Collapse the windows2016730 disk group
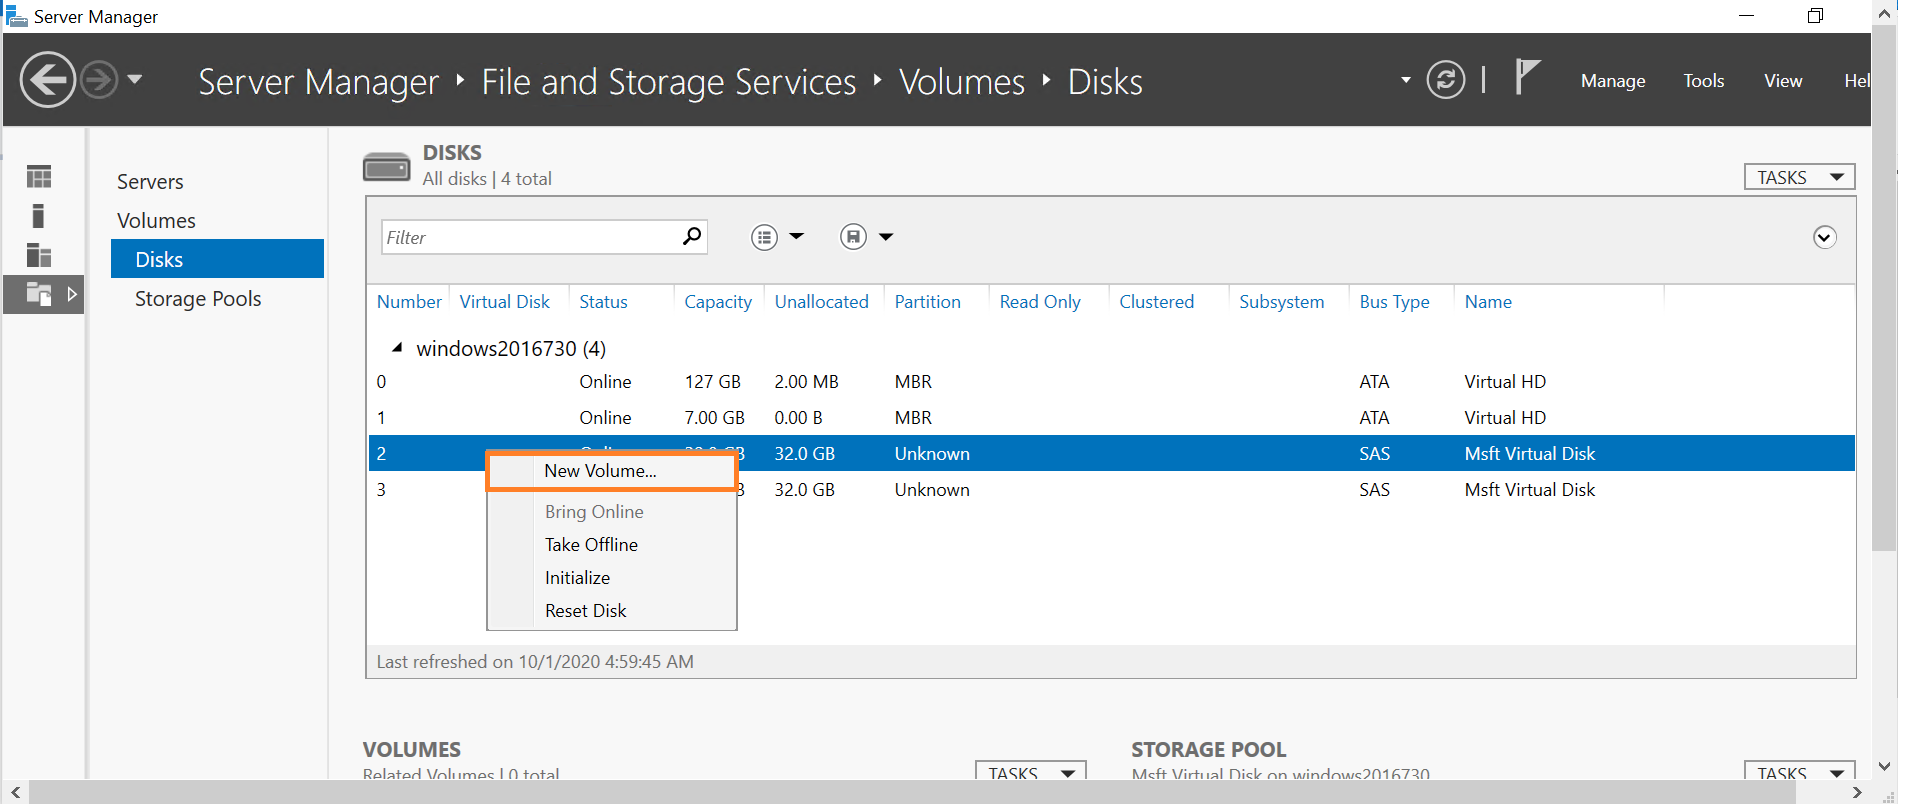 pyautogui.click(x=397, y=348)
